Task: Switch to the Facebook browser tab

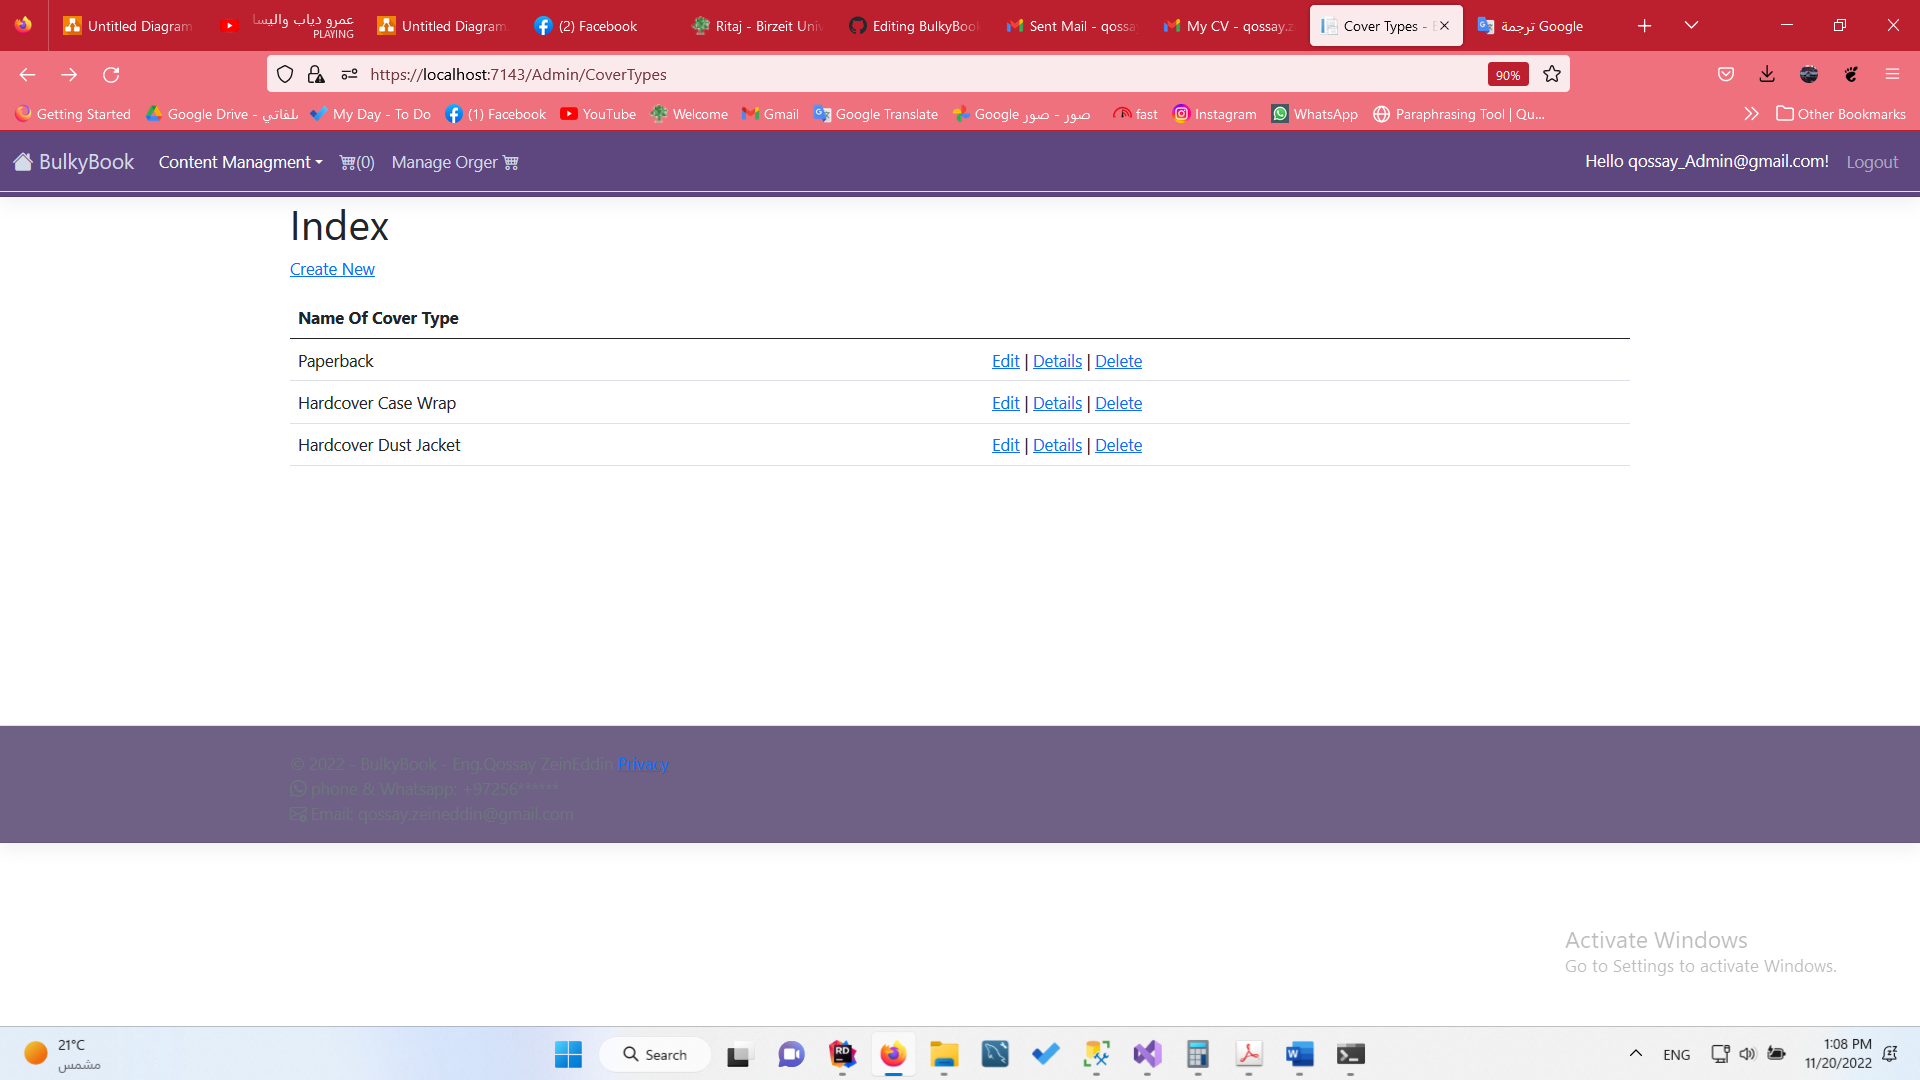Action: (x=592, y=25)
